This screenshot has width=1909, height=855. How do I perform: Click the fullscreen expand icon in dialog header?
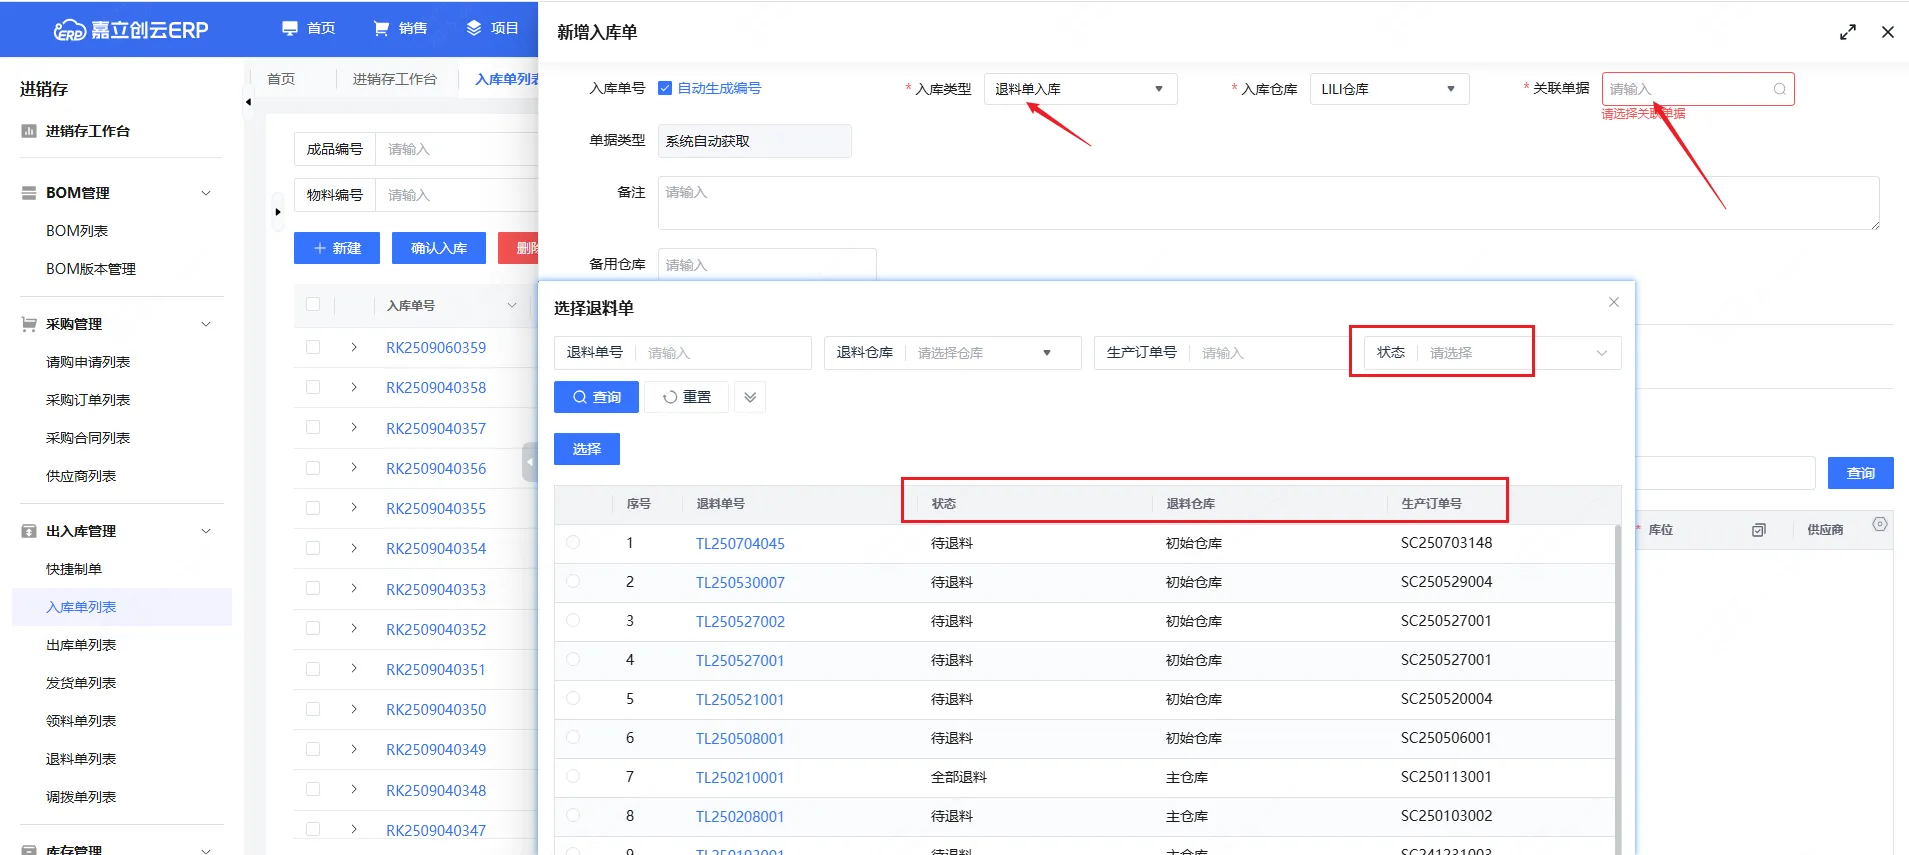coord(1847,32)
